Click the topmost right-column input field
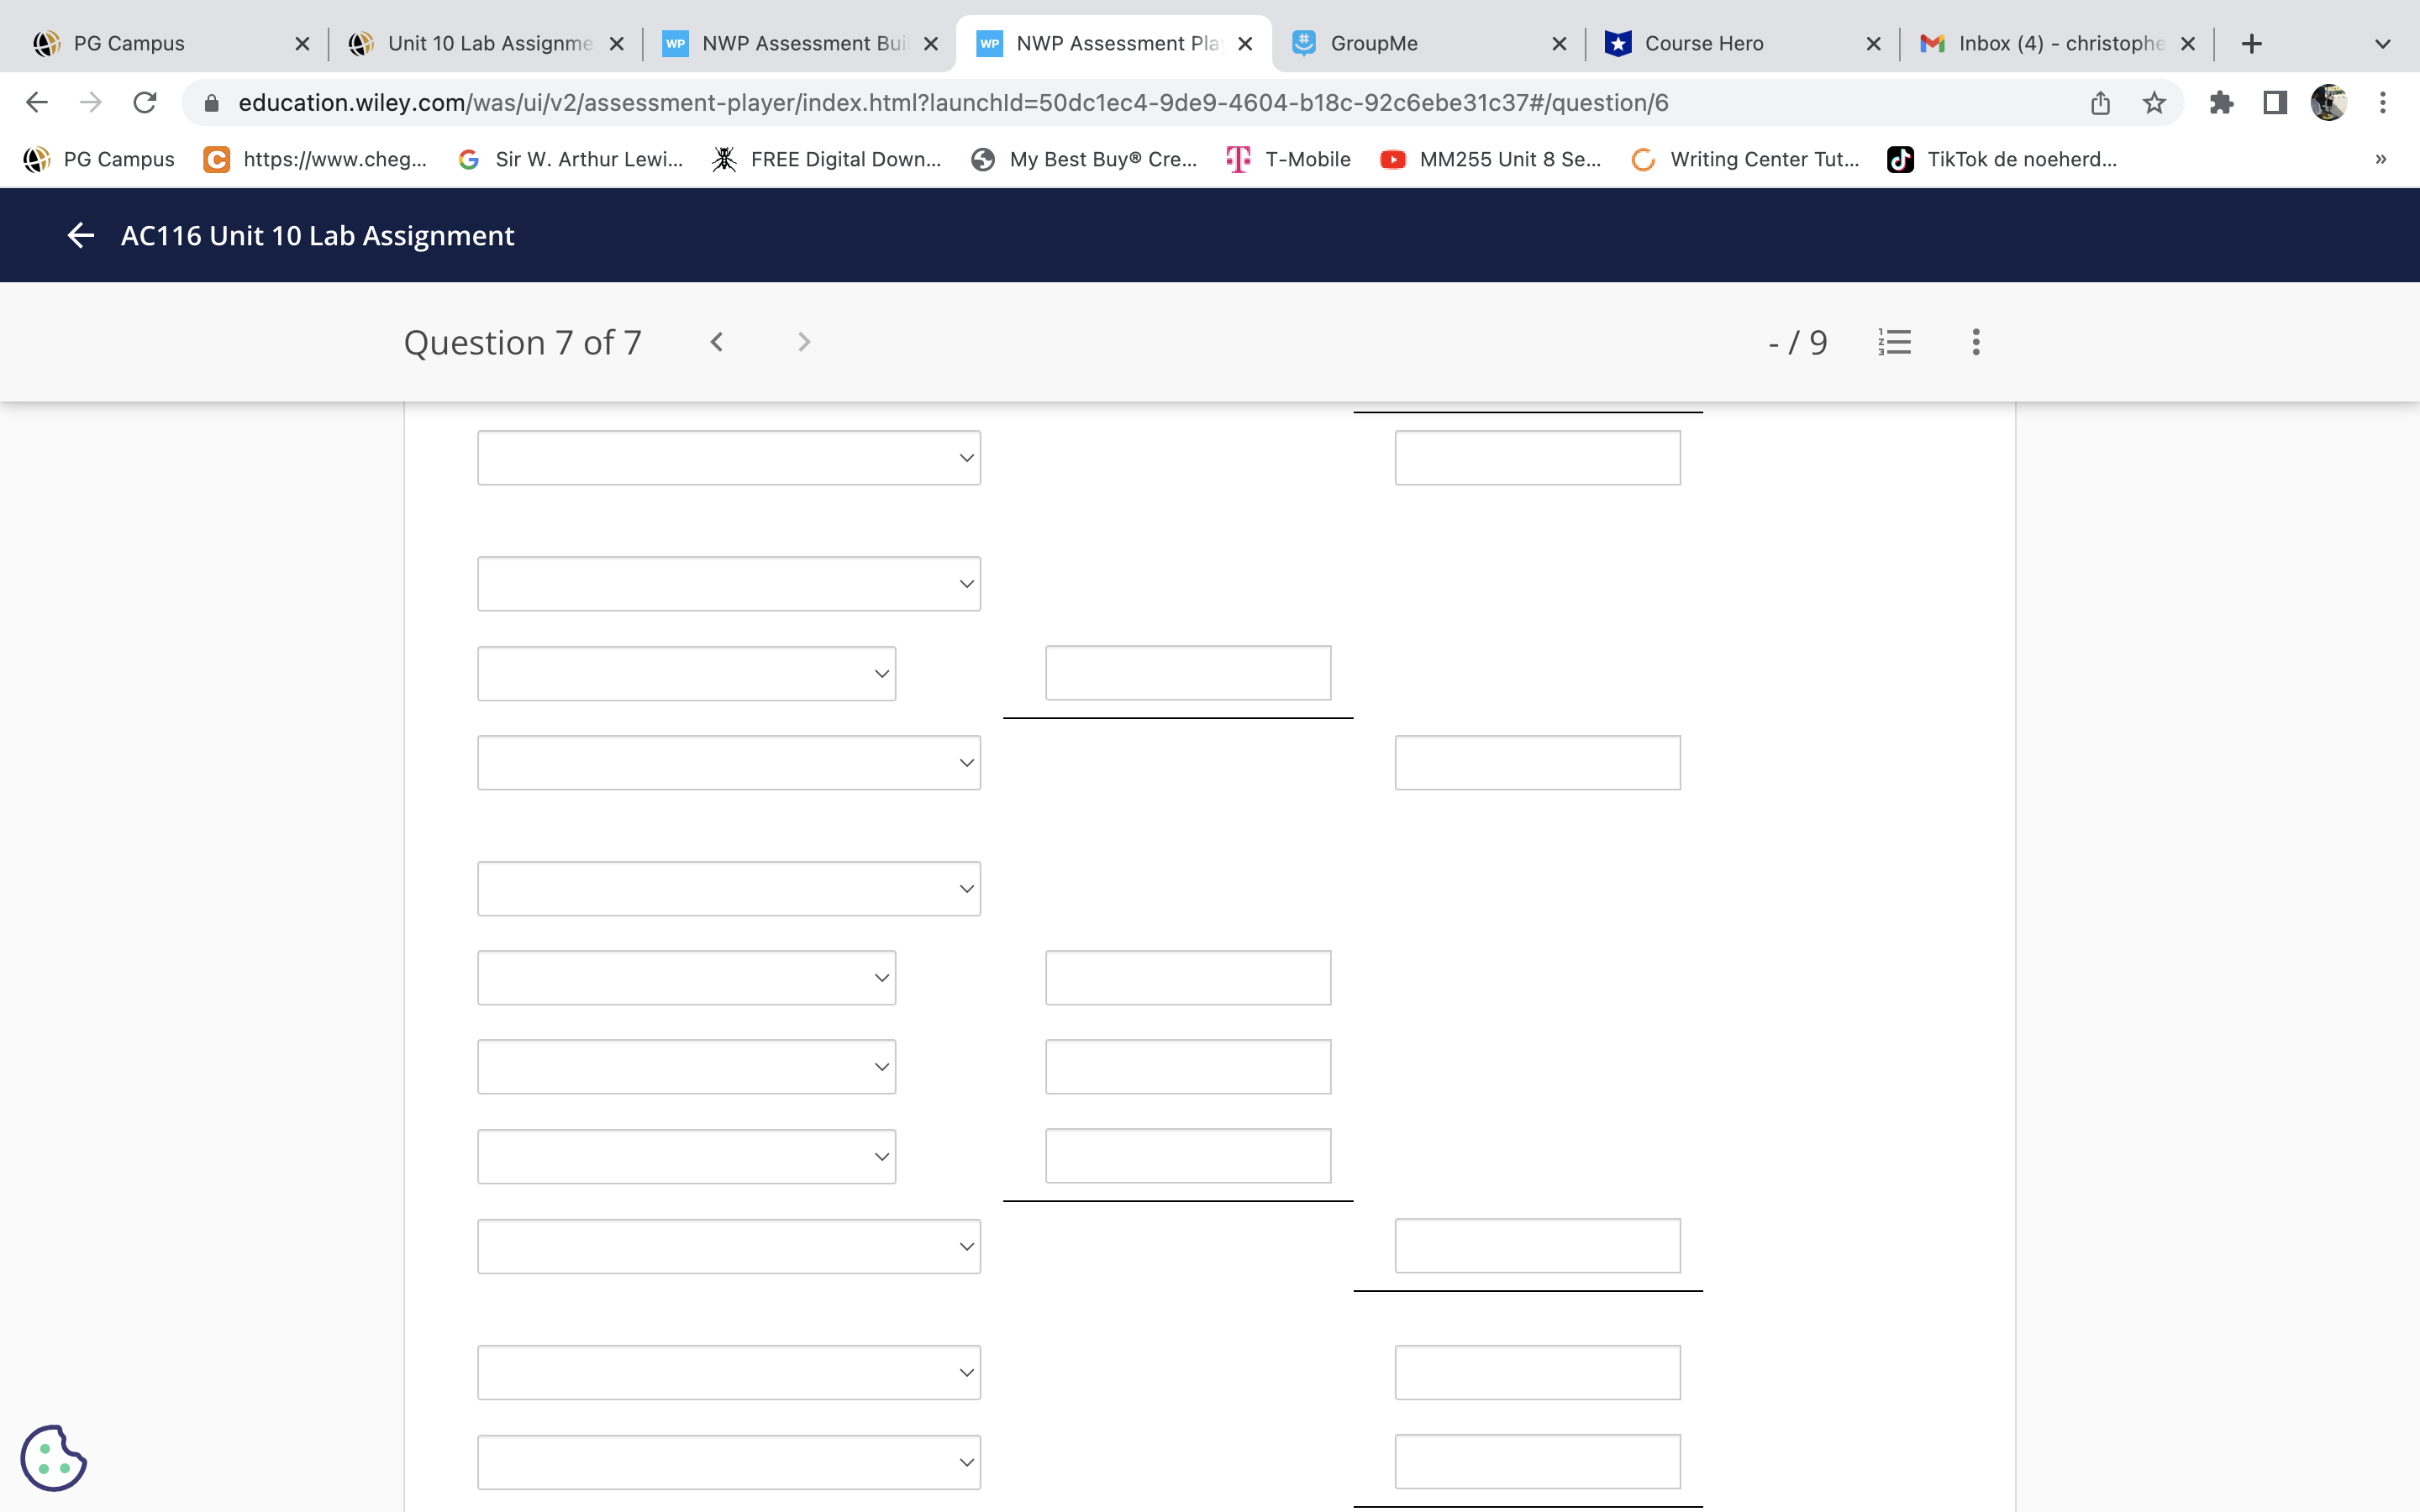 click(1537, 458)
